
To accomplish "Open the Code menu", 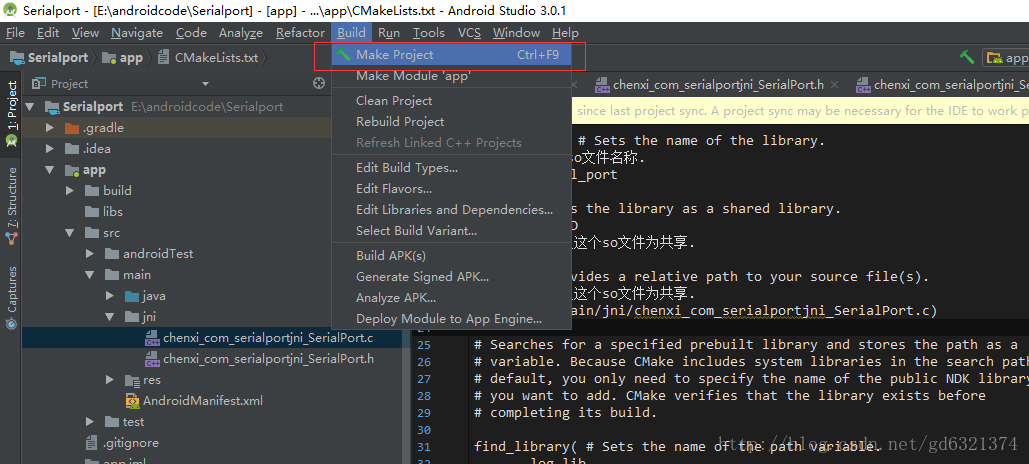I will click(x=192, y=33).
